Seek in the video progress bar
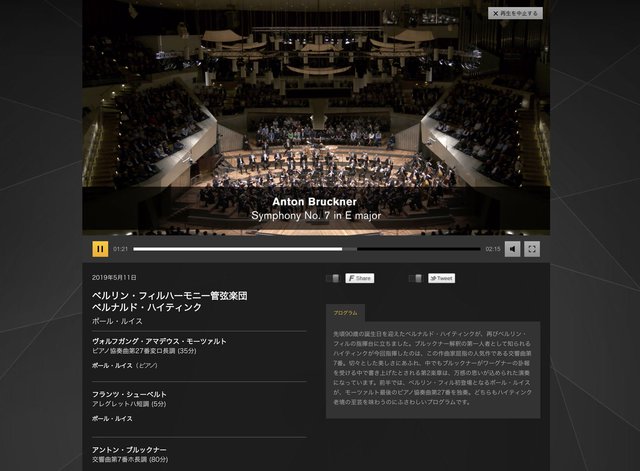 click(x=307, y=249)
